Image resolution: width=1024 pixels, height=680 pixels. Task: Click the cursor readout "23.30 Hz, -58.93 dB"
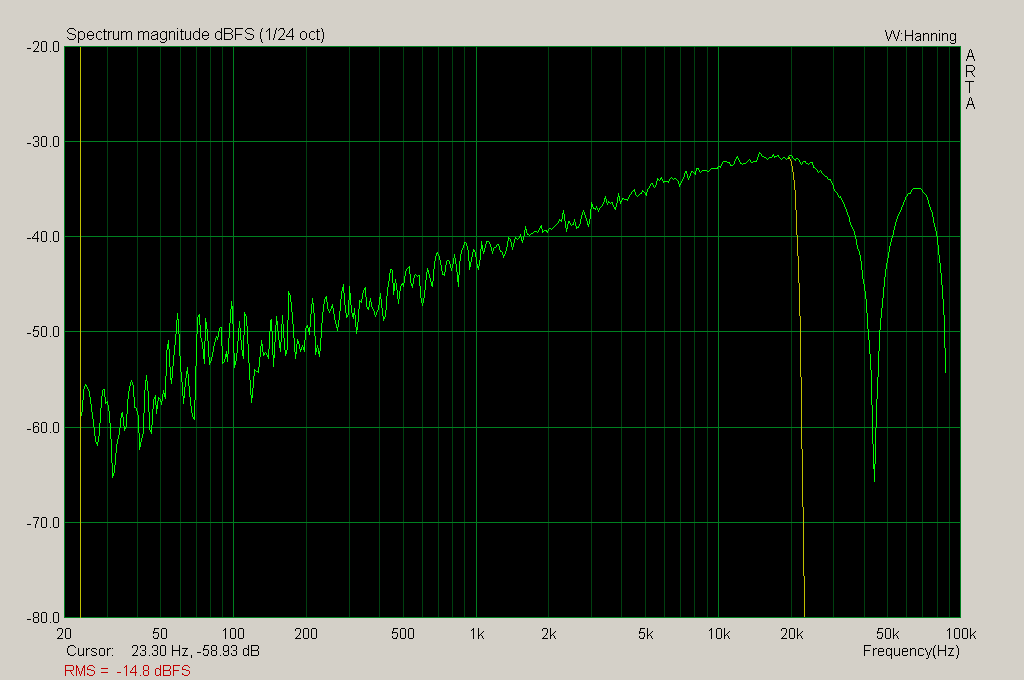click(195, 651)
